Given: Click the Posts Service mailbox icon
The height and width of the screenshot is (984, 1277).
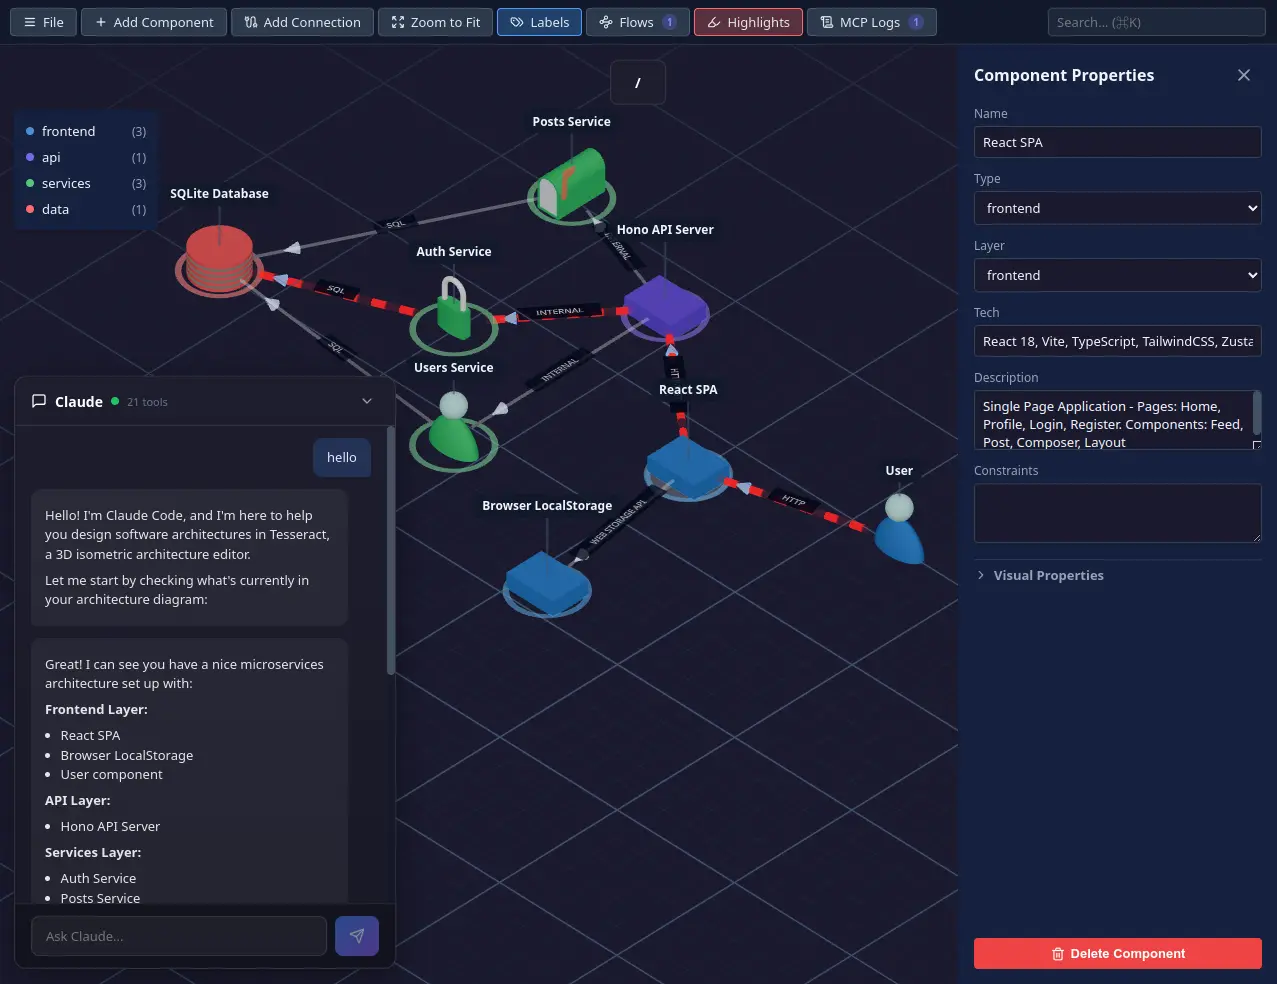Looking at the screenshot, I should (x=571, y=183).
